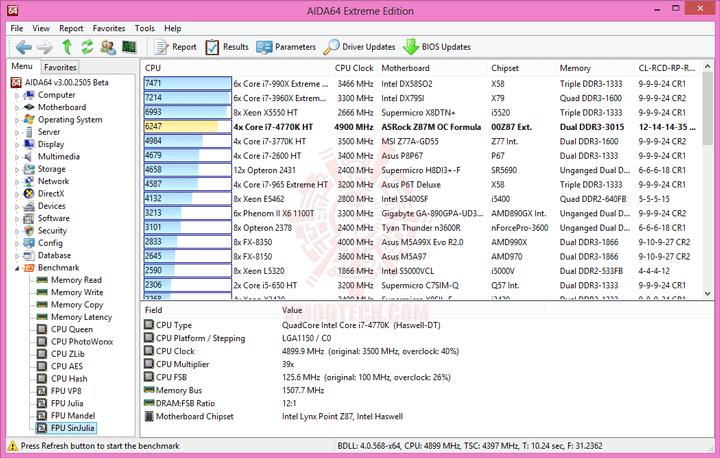720x458 pixels.
Task: Open the Results toolbar button
Action: [x=227, y=47]
